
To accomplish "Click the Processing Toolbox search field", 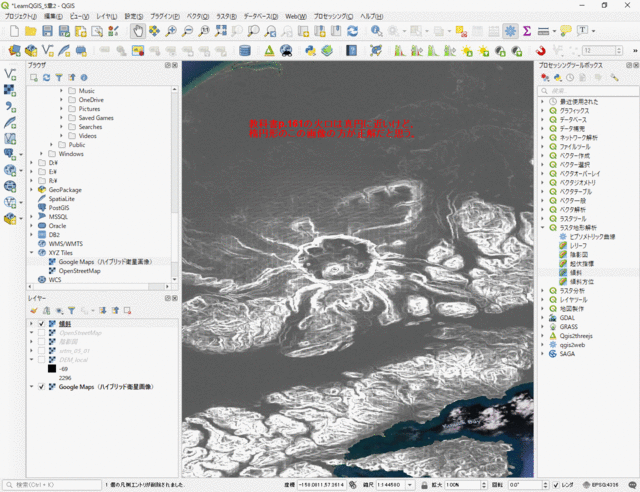I will point(588,91).
